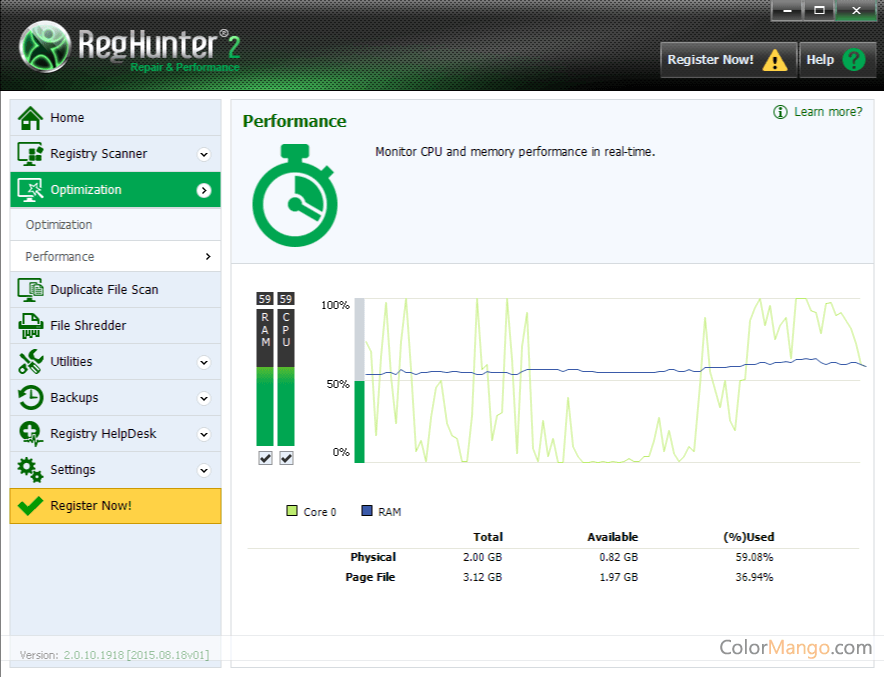884x677 pixels.
Task: Click the Page File total 3.12 GB
Action: click(x=483, y=577)
